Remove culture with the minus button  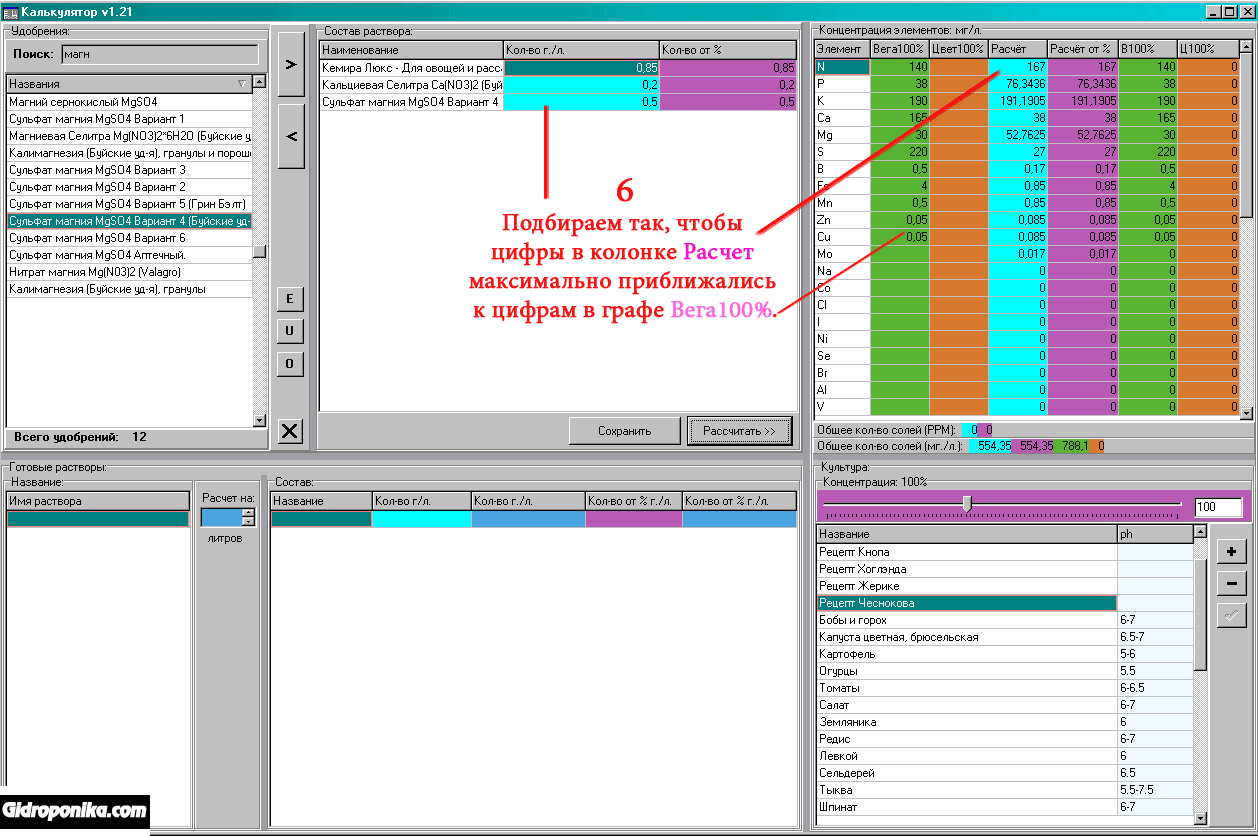point(1232,584)
